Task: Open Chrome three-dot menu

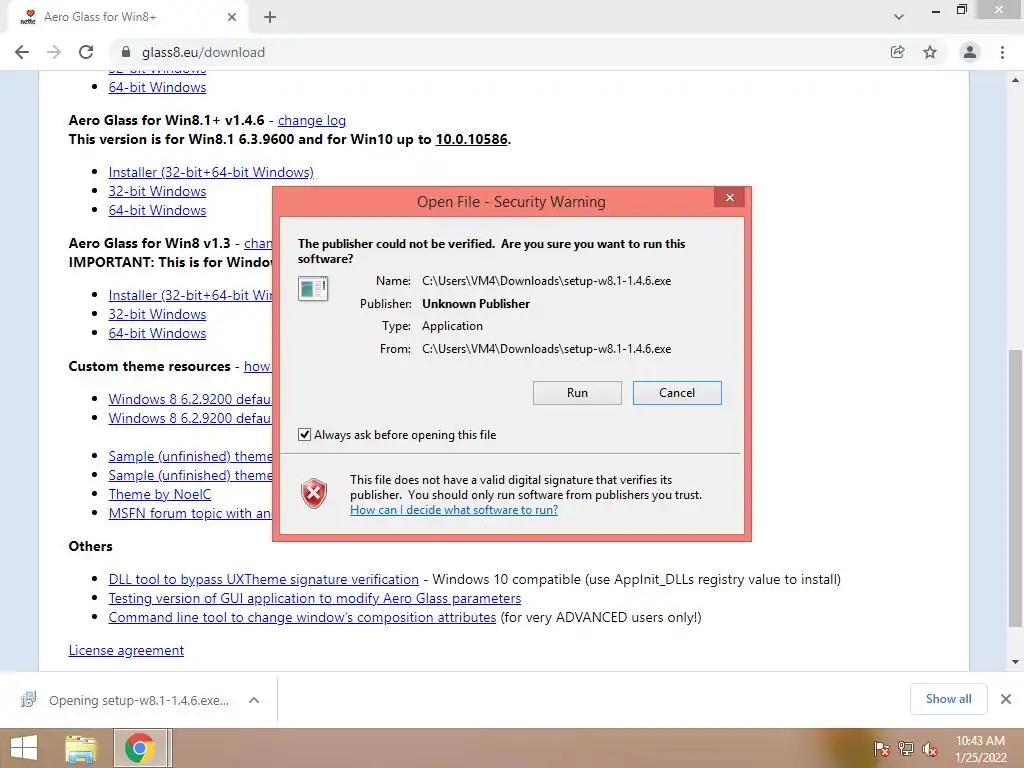Action: point(1002,52)
